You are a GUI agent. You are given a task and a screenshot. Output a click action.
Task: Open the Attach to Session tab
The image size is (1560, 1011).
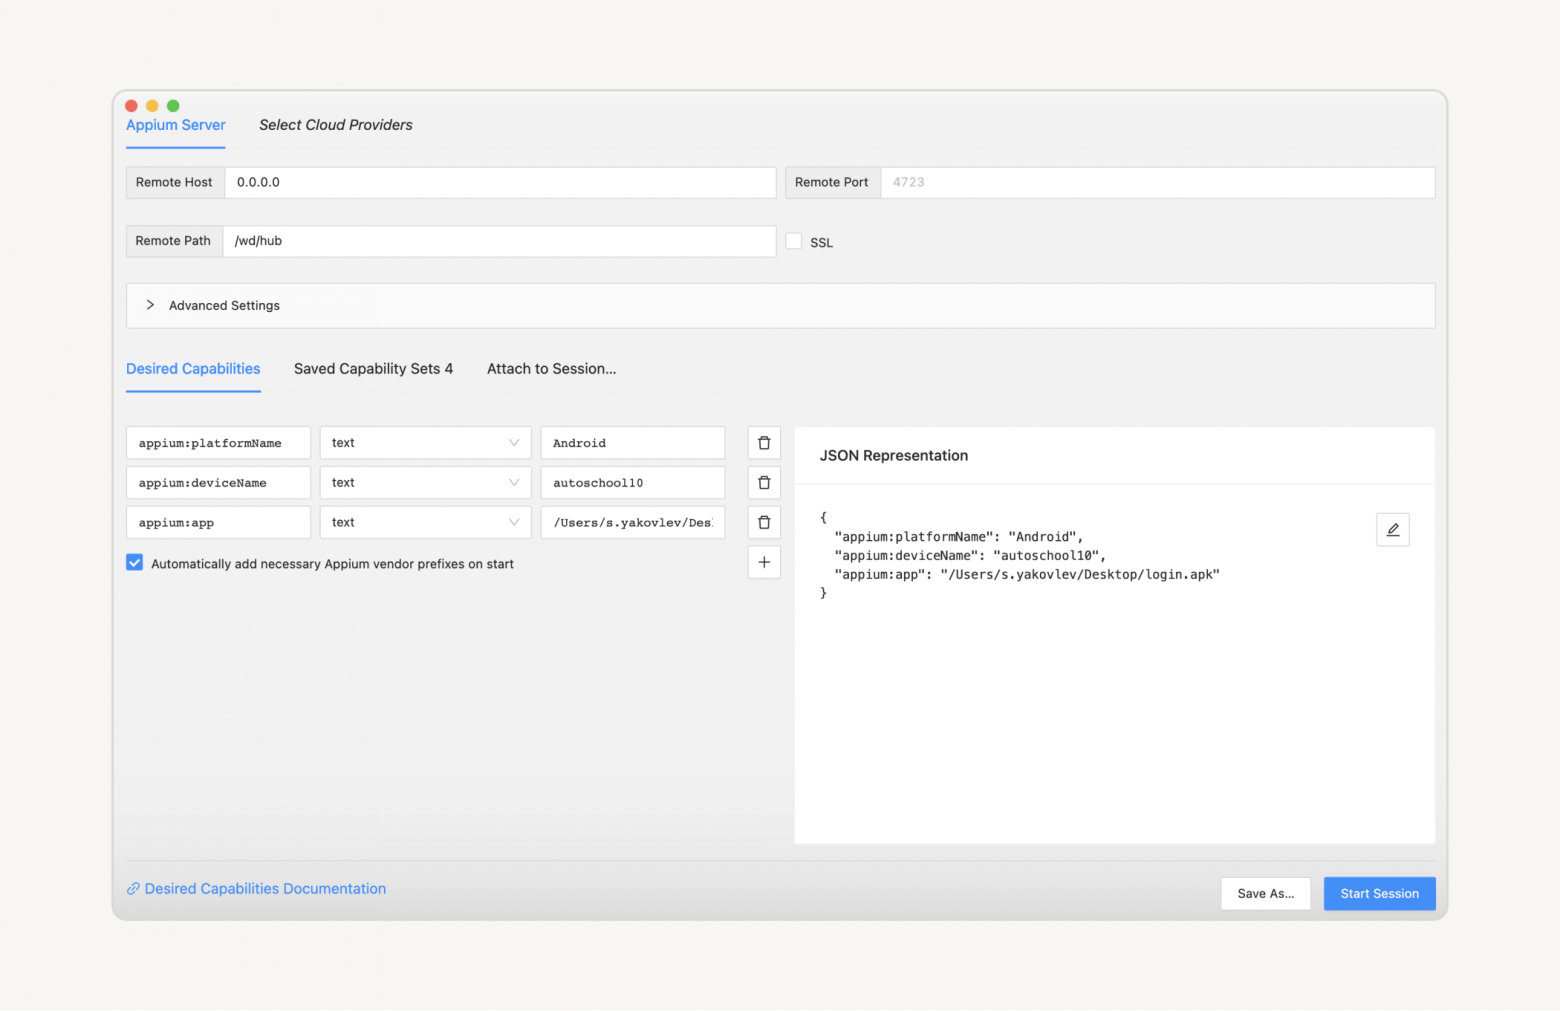point(552,369)
